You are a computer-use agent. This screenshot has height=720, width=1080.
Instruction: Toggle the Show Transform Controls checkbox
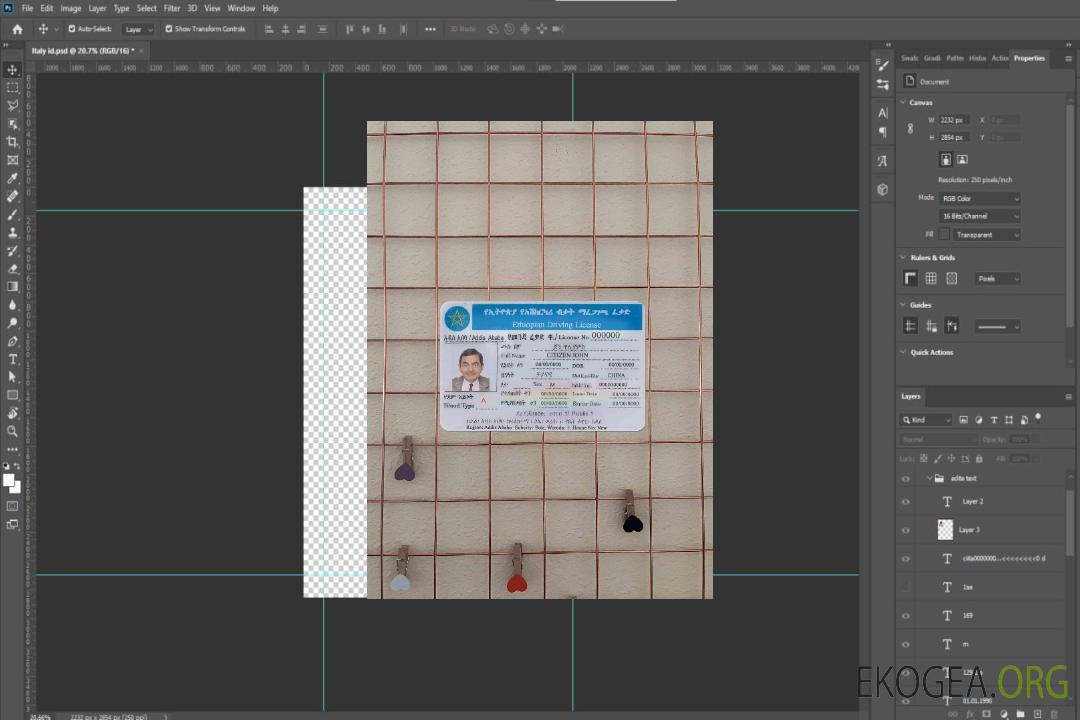point(169,29)
